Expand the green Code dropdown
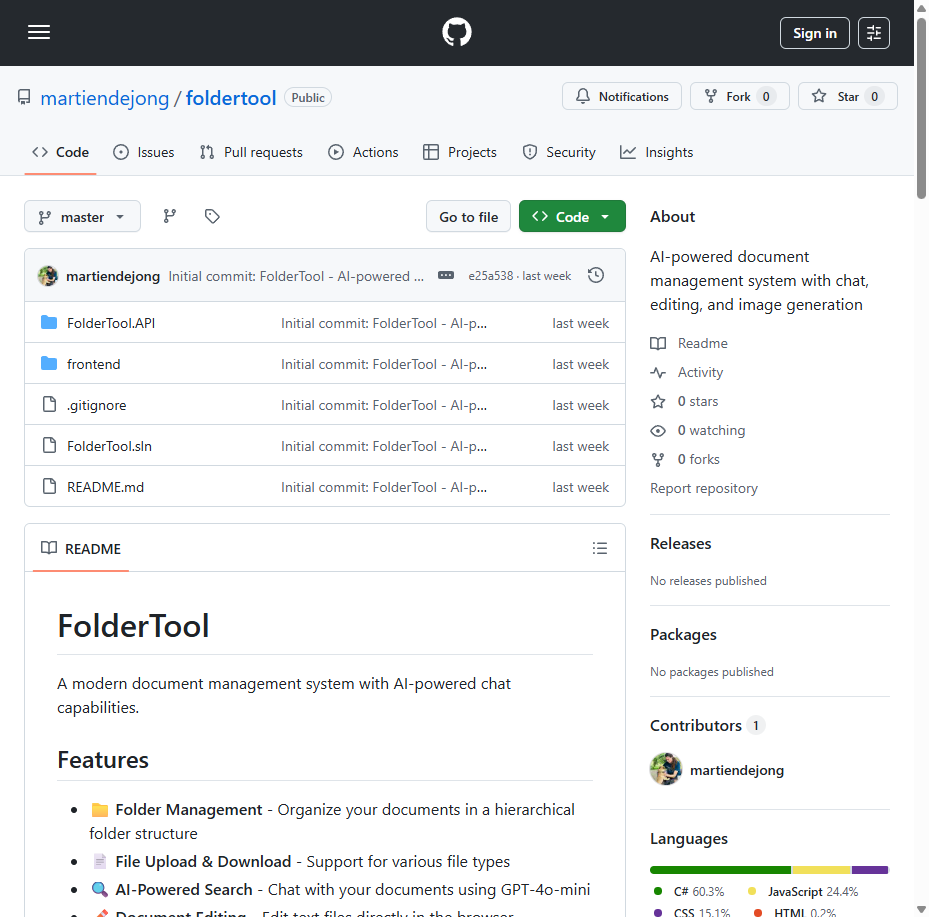Viewport: 929px width, 917px height. click(572, 217)
